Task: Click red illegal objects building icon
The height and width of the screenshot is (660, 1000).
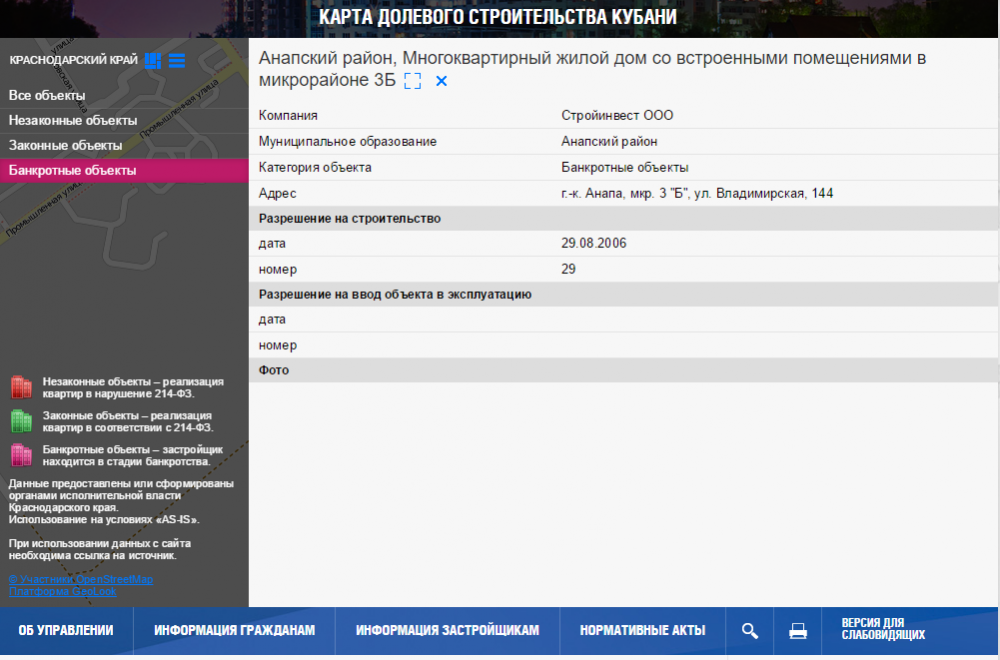Action: (x=21, y=387)
